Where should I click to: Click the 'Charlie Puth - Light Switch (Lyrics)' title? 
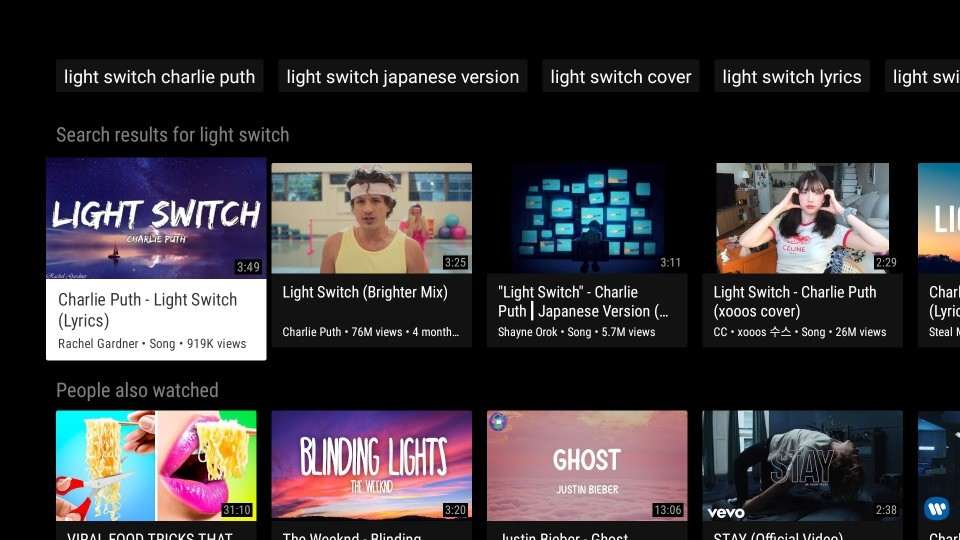148,310
